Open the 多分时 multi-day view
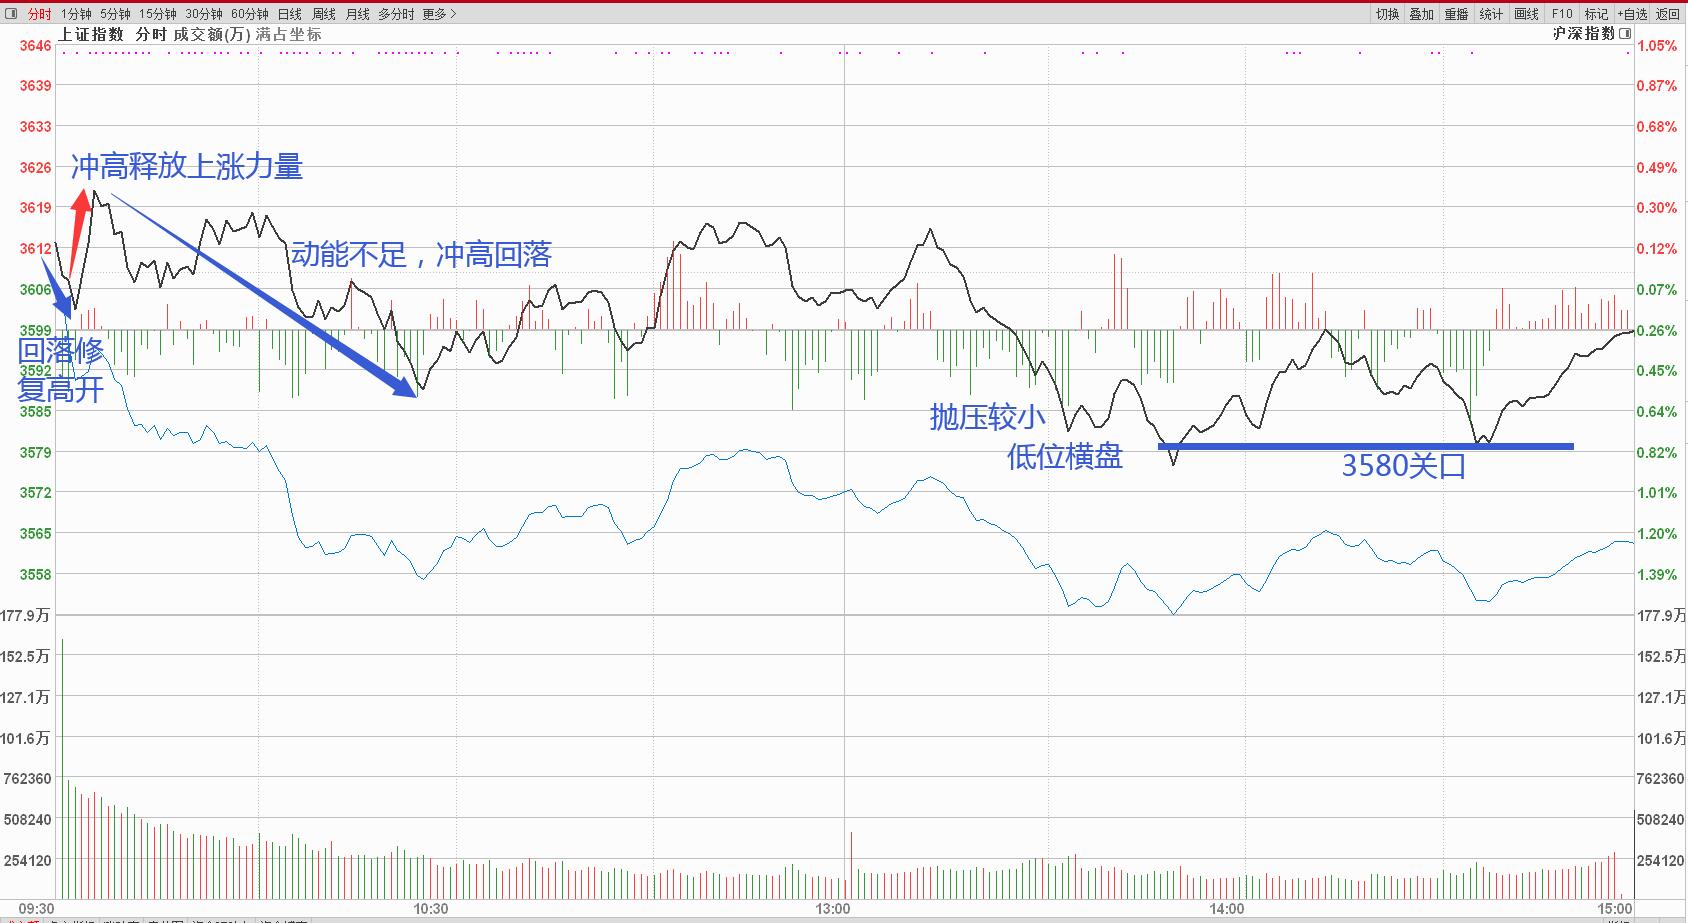This screenshot has height=923, width=1688. click(x=396, y=14)
